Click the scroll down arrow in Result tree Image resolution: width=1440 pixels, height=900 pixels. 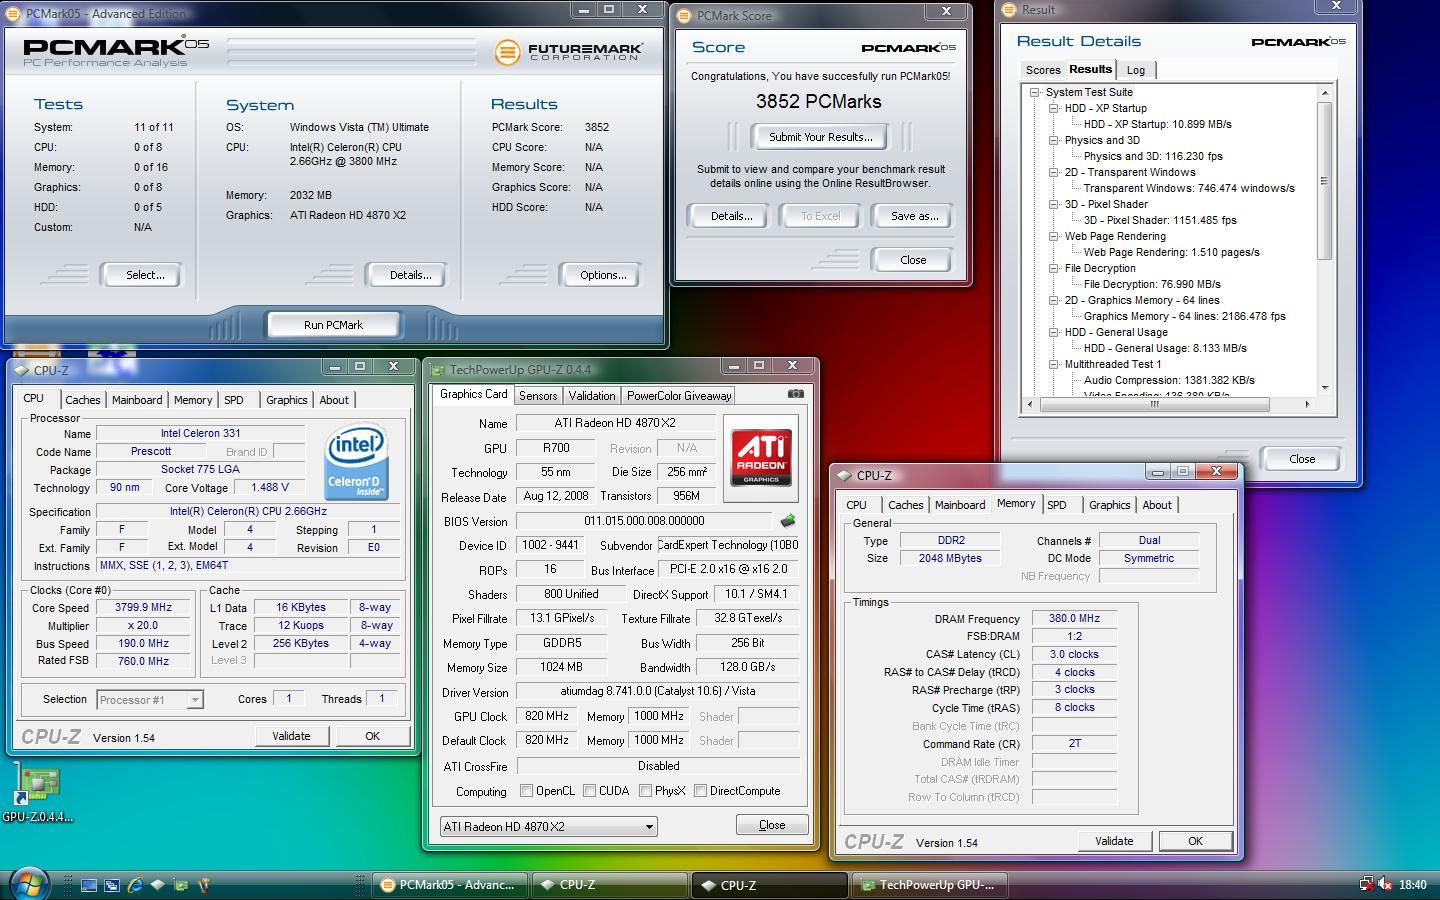(x=1325, y=388)
